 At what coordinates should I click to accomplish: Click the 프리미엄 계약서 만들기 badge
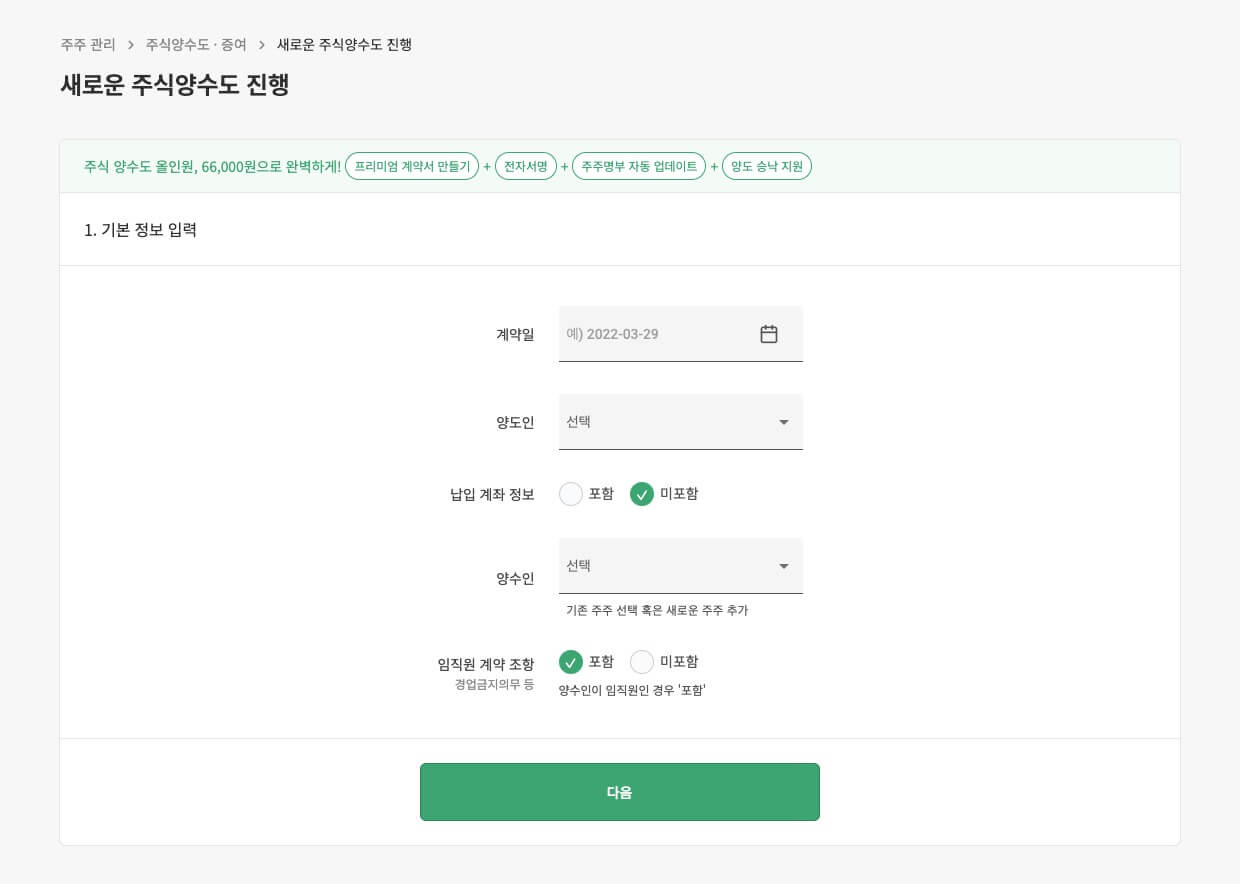[x=412, y=166]
